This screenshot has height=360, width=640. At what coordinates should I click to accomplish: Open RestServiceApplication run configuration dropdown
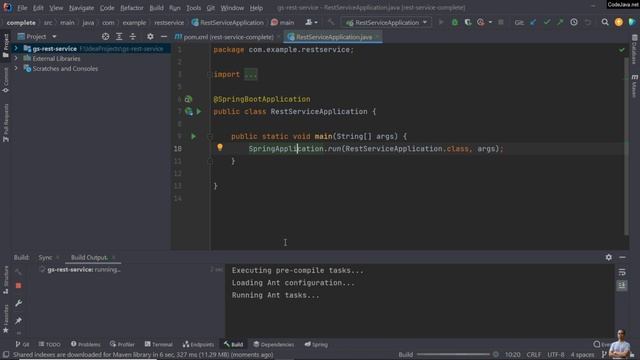point(386,22)
